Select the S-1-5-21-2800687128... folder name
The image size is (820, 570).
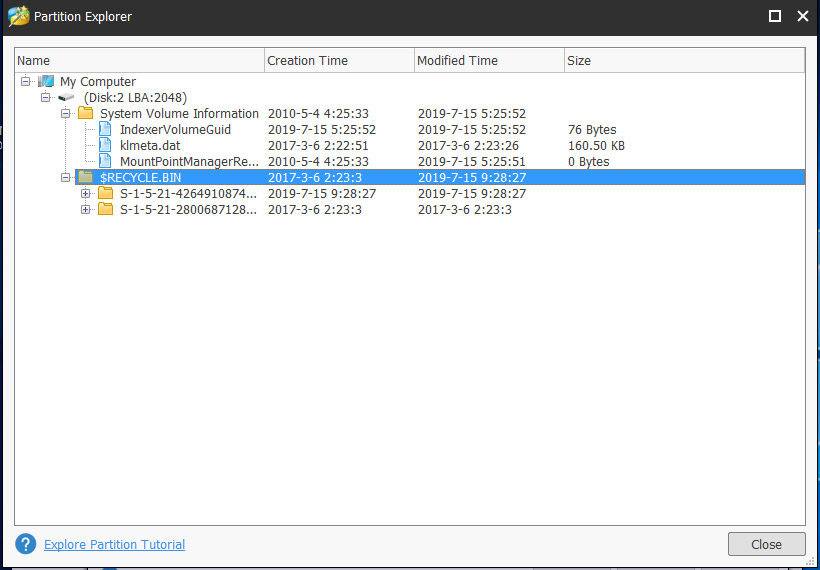click(189, 210)
